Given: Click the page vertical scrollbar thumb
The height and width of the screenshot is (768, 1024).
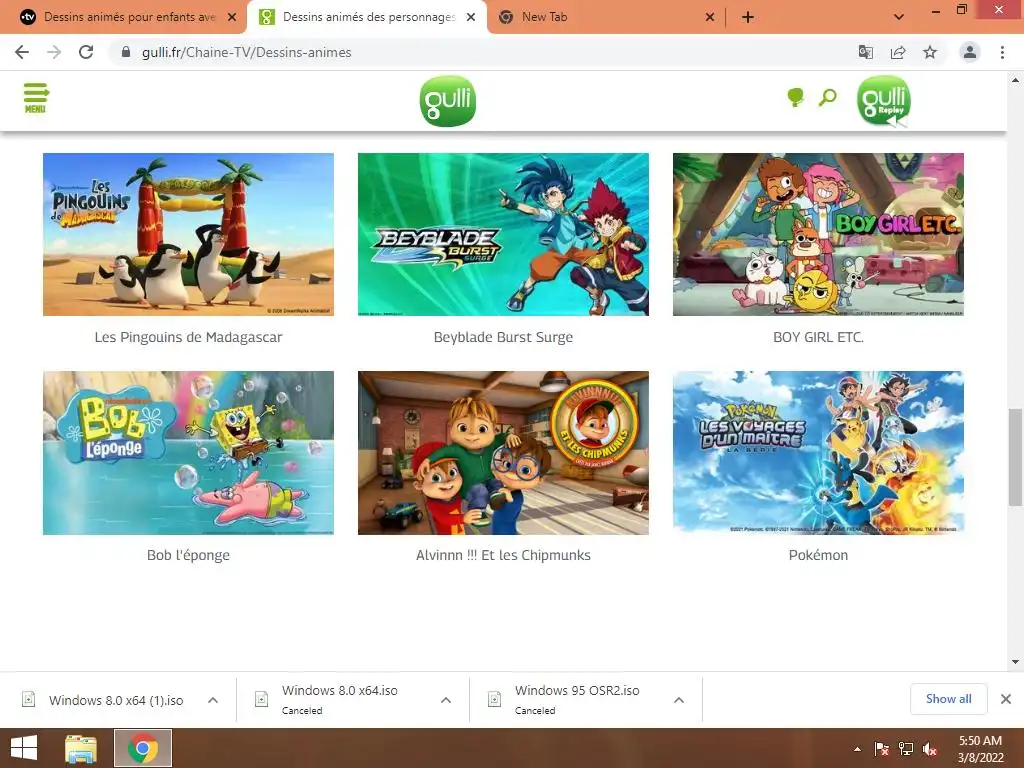Looking at the screenshot, I should click(x=1015, y=457).
